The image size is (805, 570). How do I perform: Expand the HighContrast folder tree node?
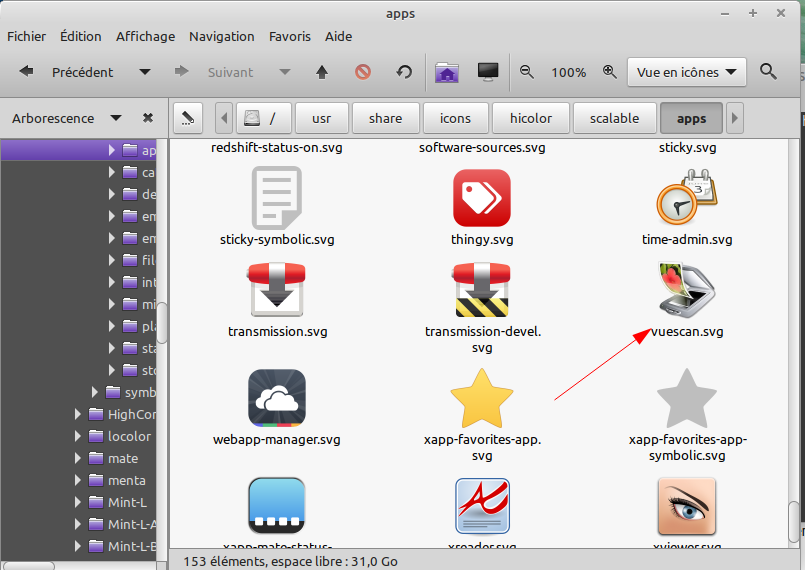[78, 414]
